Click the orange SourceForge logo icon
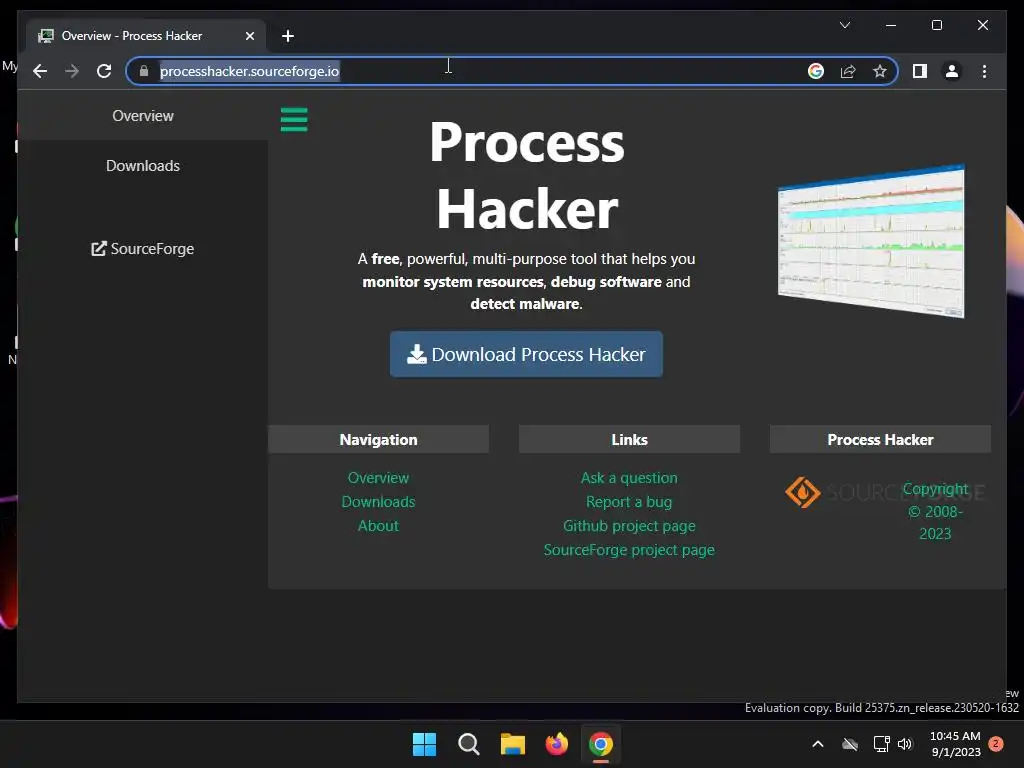 tap(803, 492)
